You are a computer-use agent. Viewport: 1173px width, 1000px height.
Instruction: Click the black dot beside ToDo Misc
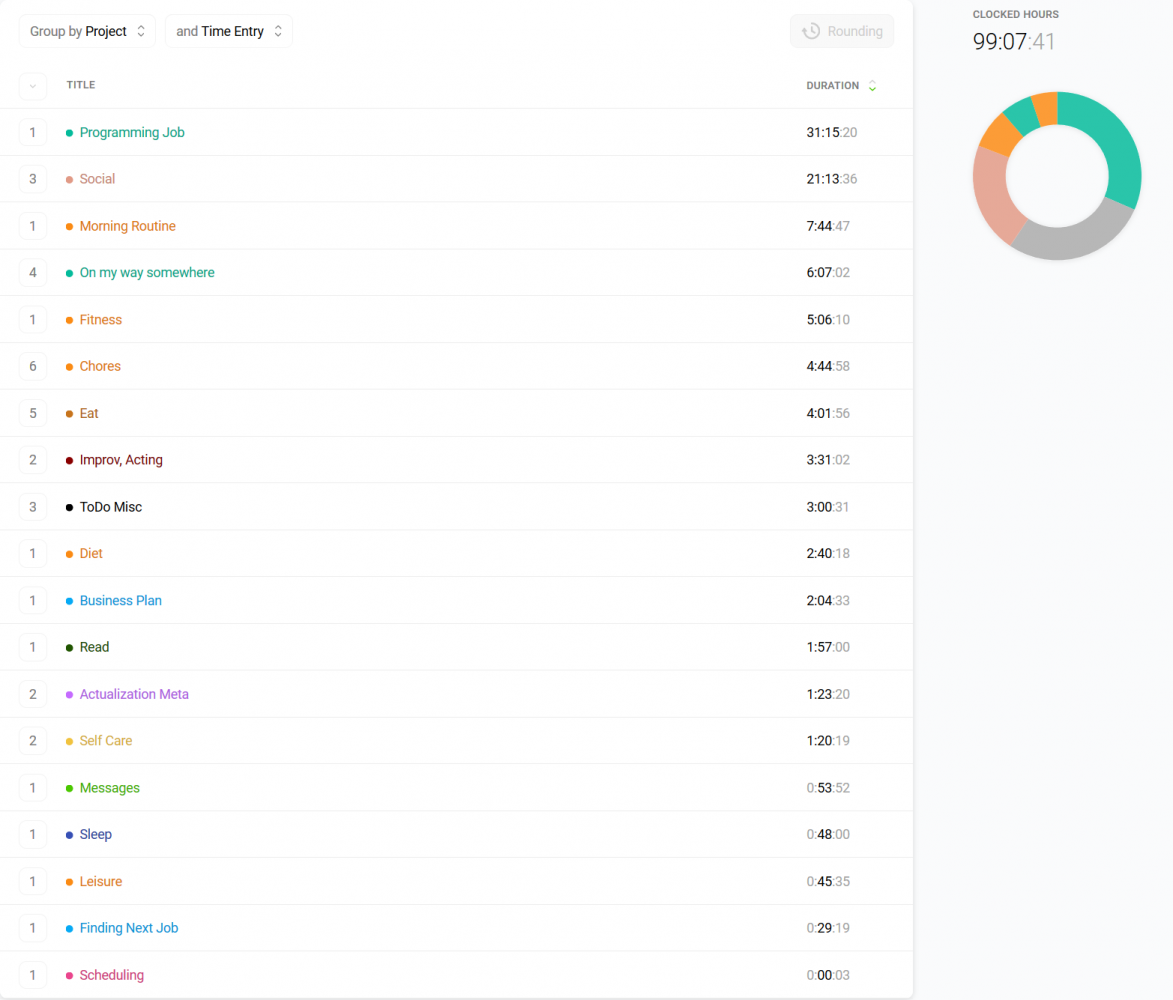point(69,508)
